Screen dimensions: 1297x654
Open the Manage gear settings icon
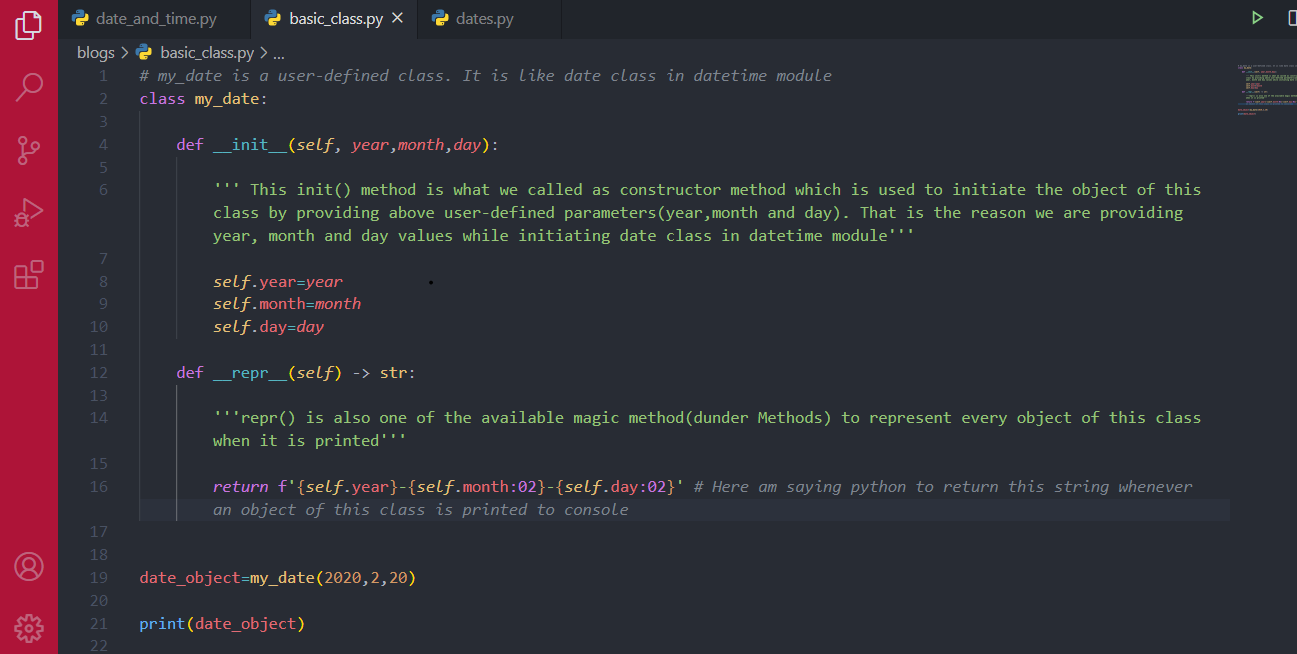pyautogui.click(x=29, y=628)
